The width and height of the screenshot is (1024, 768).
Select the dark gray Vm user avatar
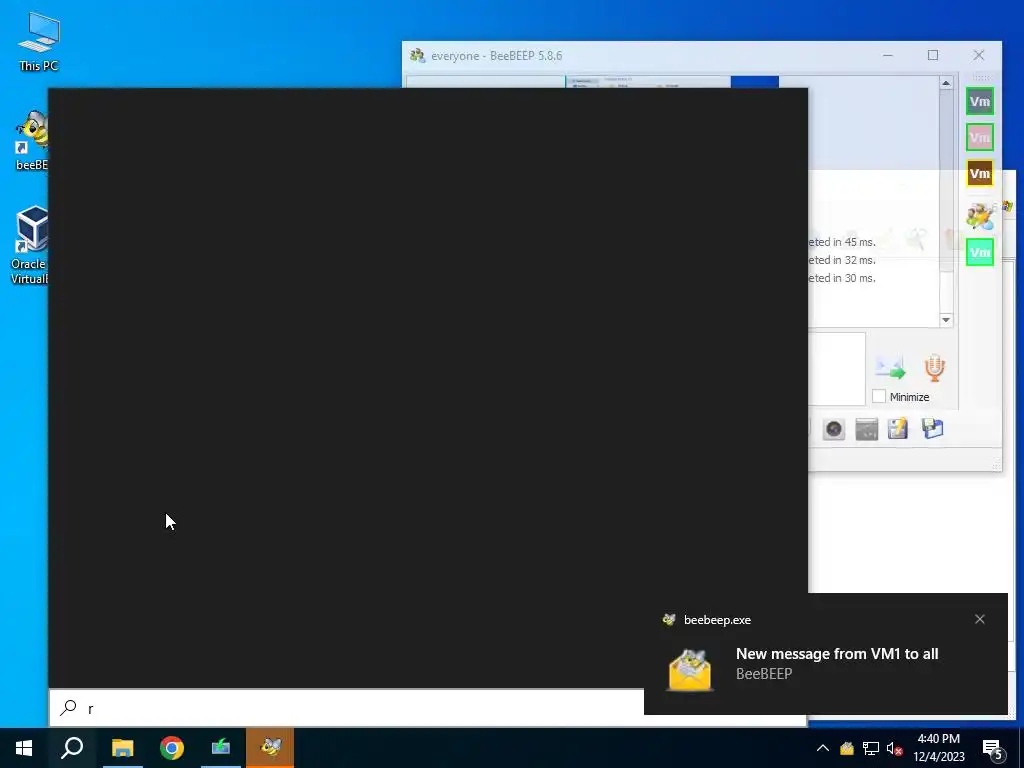980,101
